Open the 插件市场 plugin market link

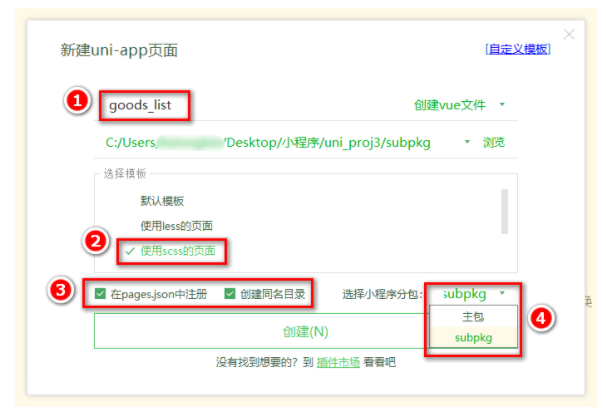click(x=338, y=362)
